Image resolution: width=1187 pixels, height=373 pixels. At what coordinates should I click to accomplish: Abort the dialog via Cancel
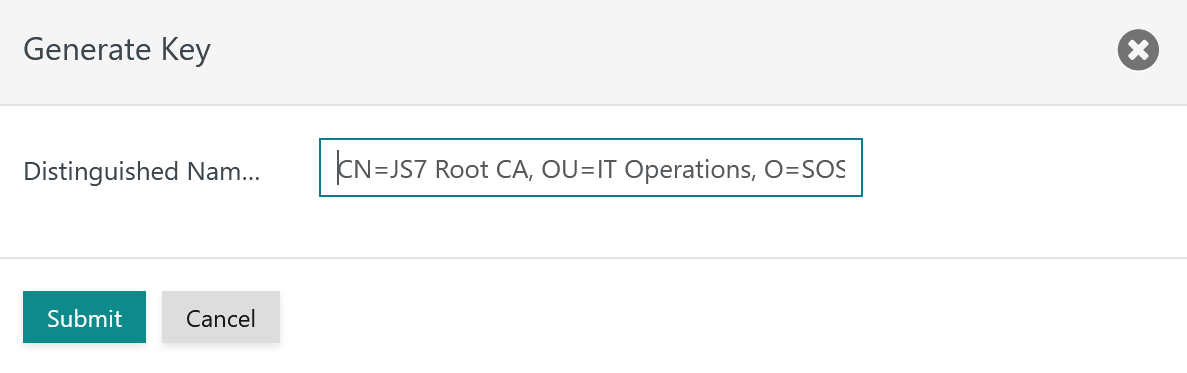click(x=221, y=317)
